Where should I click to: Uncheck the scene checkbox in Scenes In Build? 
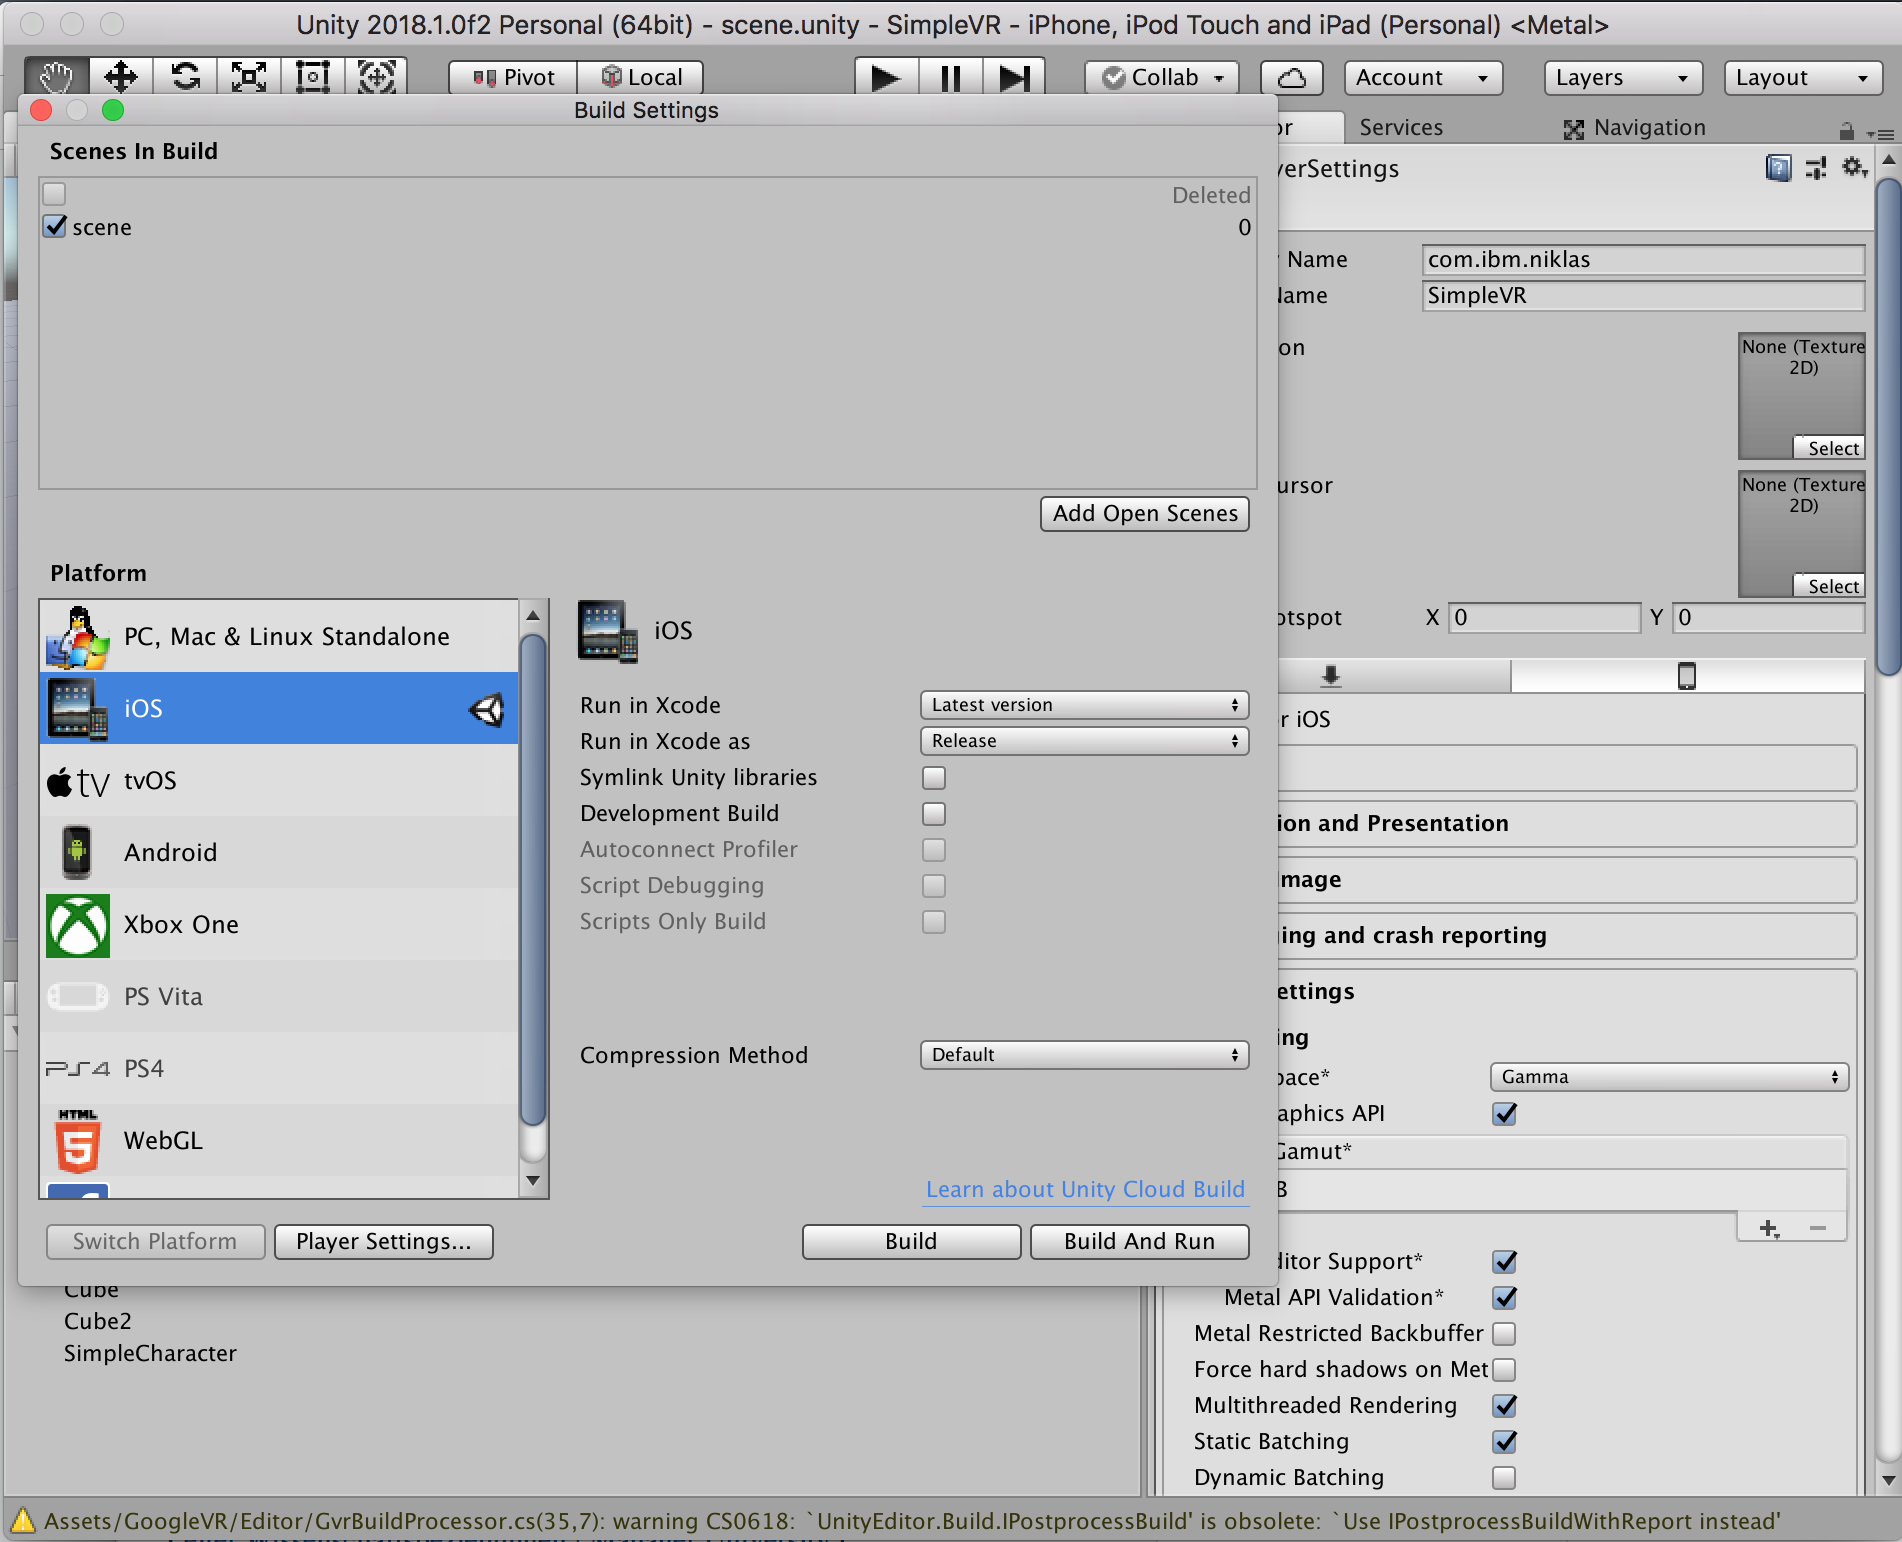[x=55, y=226]
